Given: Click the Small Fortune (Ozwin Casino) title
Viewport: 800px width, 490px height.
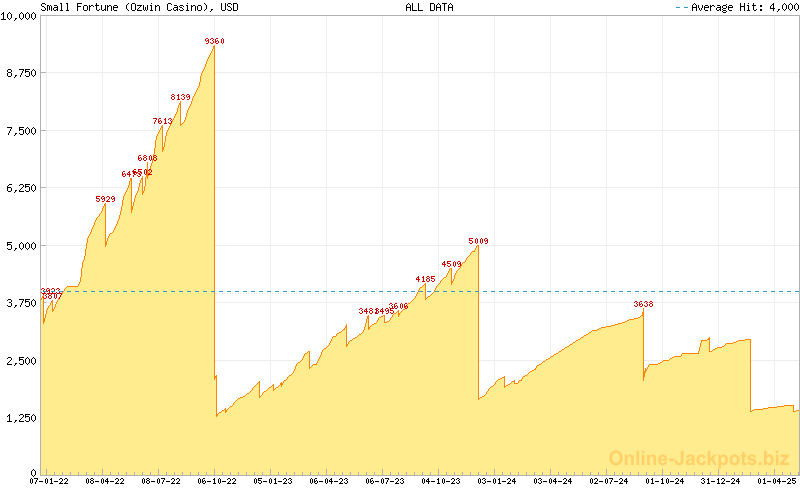Looking at the screenshot, I should click(x=125, y=7).
